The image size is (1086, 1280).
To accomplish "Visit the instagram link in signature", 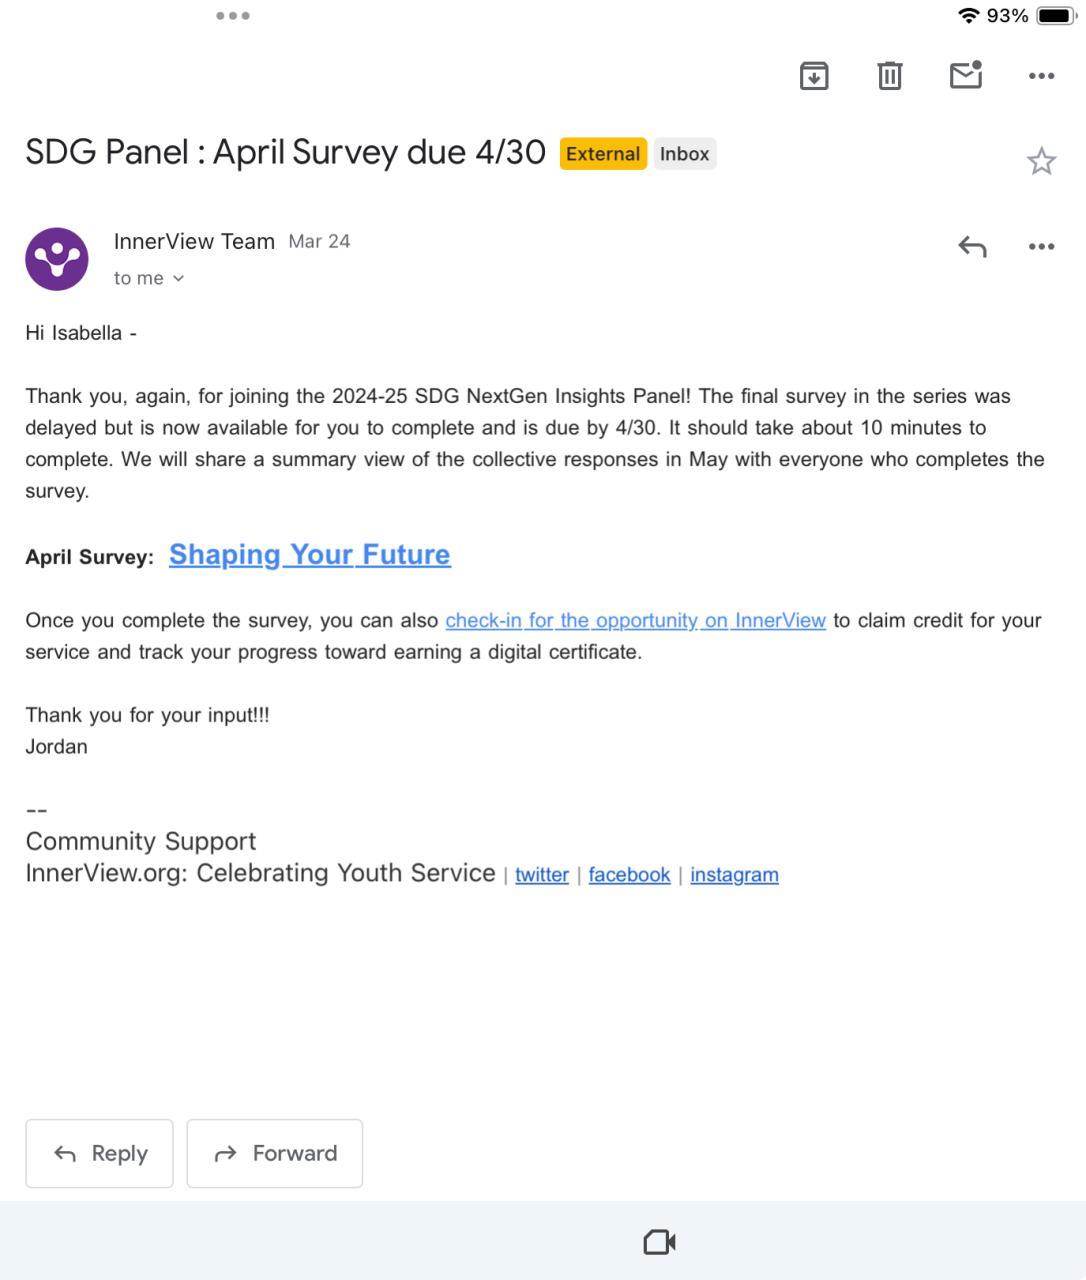I will tap(734, 875).
